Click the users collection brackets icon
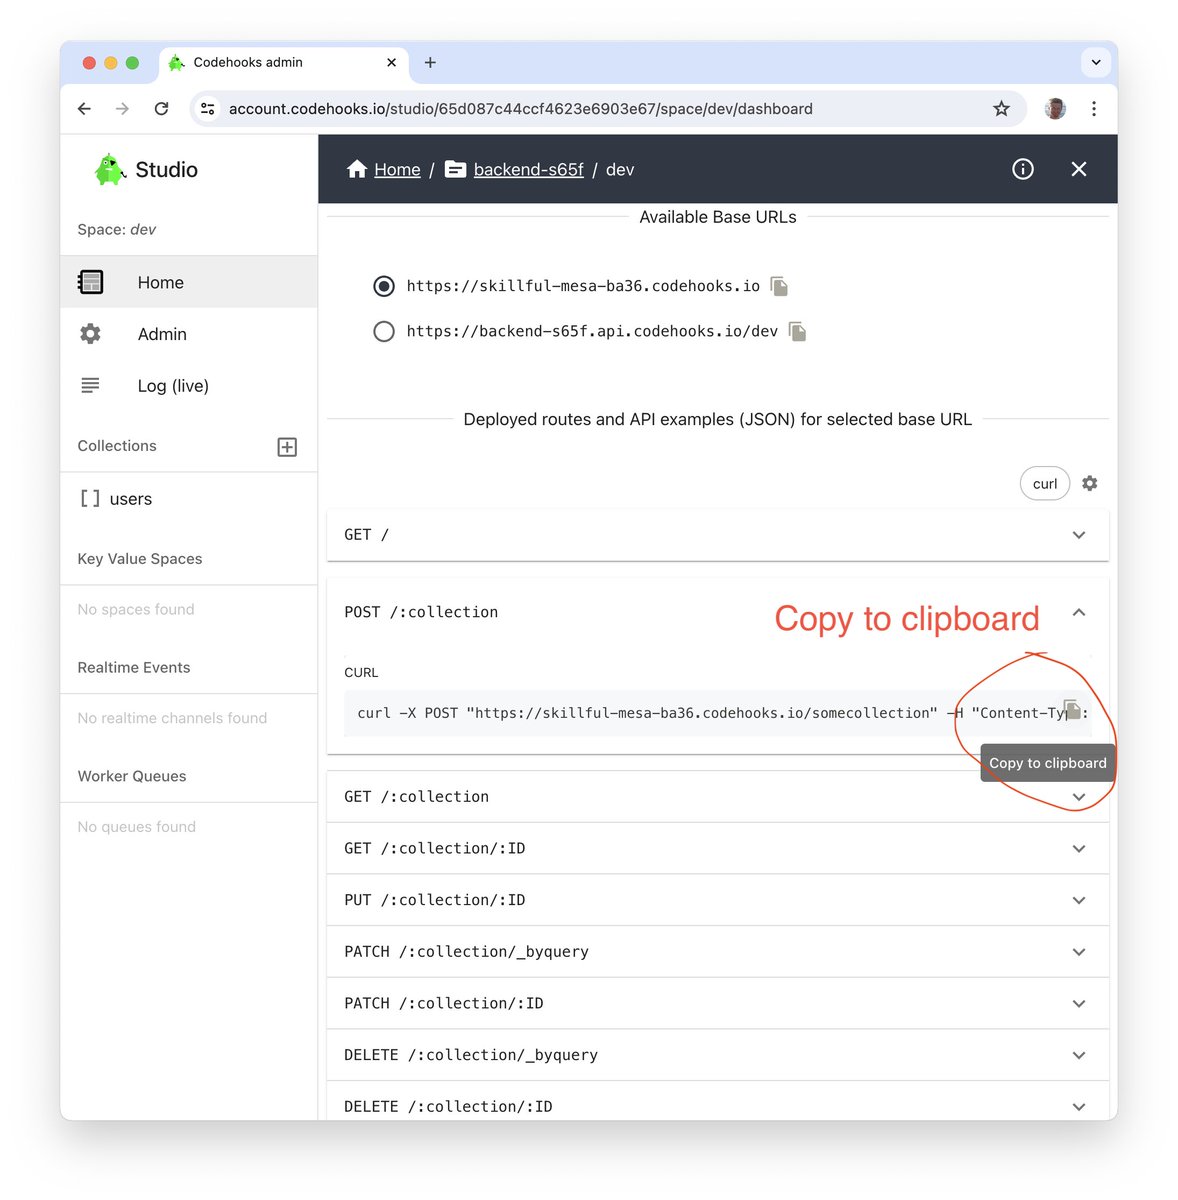The height and width of the screenshot is (1200, 1178). pos(90,499)
